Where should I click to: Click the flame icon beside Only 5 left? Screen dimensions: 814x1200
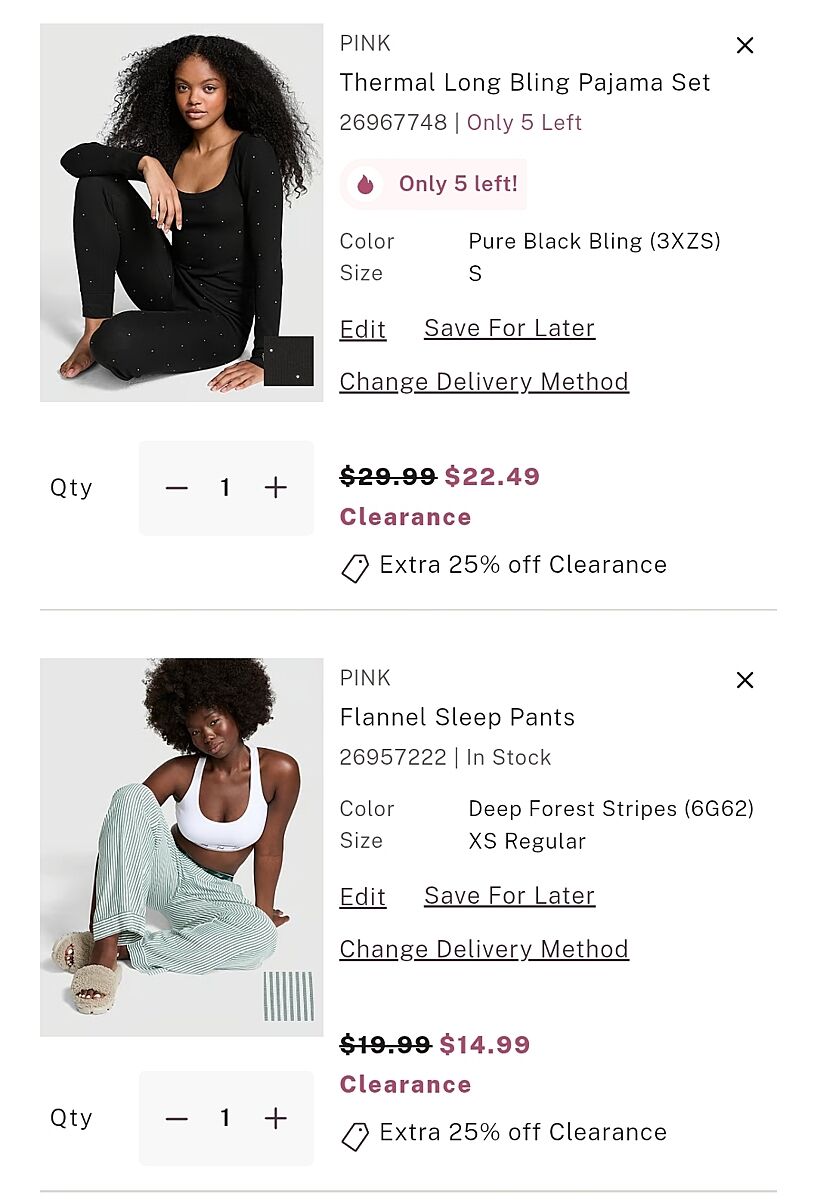[x=365, y=184]
